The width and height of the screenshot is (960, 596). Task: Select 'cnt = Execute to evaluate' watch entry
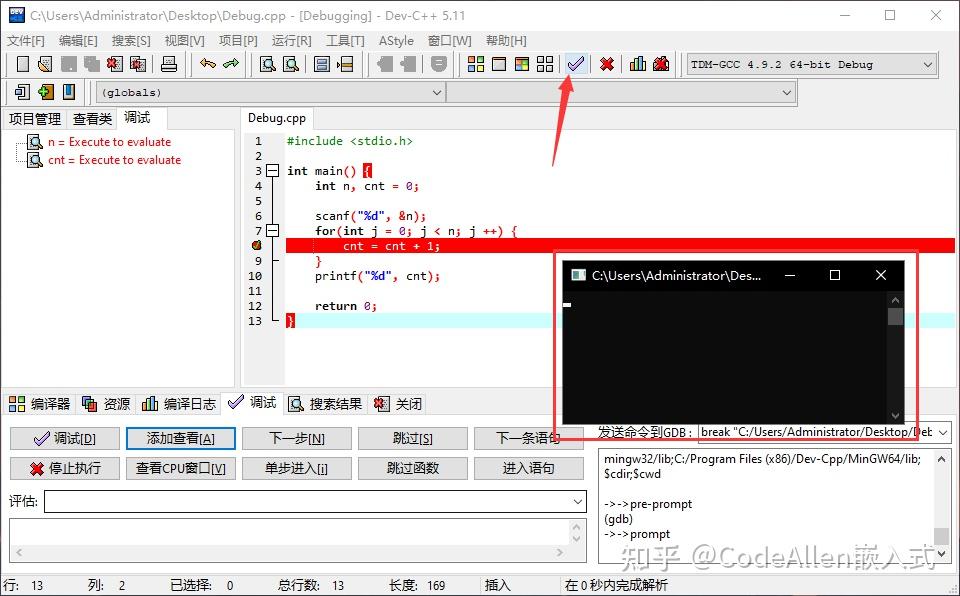click(114, 160)
